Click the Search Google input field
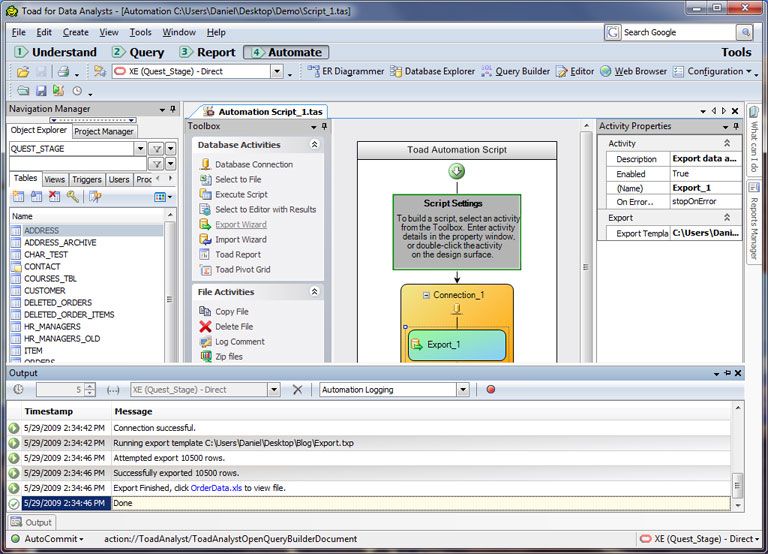This screenshot has width=768, height=554. [x=678, y=32]
